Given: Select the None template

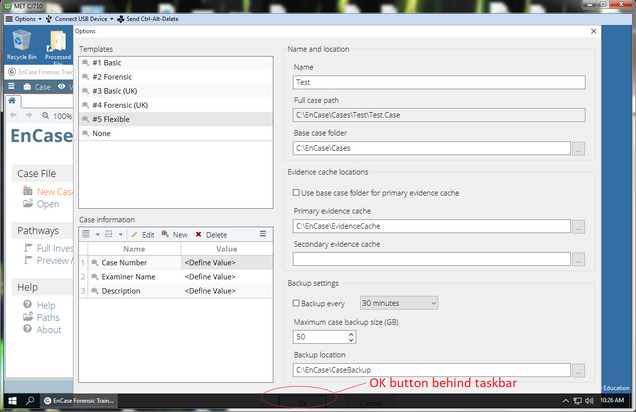Looking at the screenshot, I should click(x=101, y=133).
